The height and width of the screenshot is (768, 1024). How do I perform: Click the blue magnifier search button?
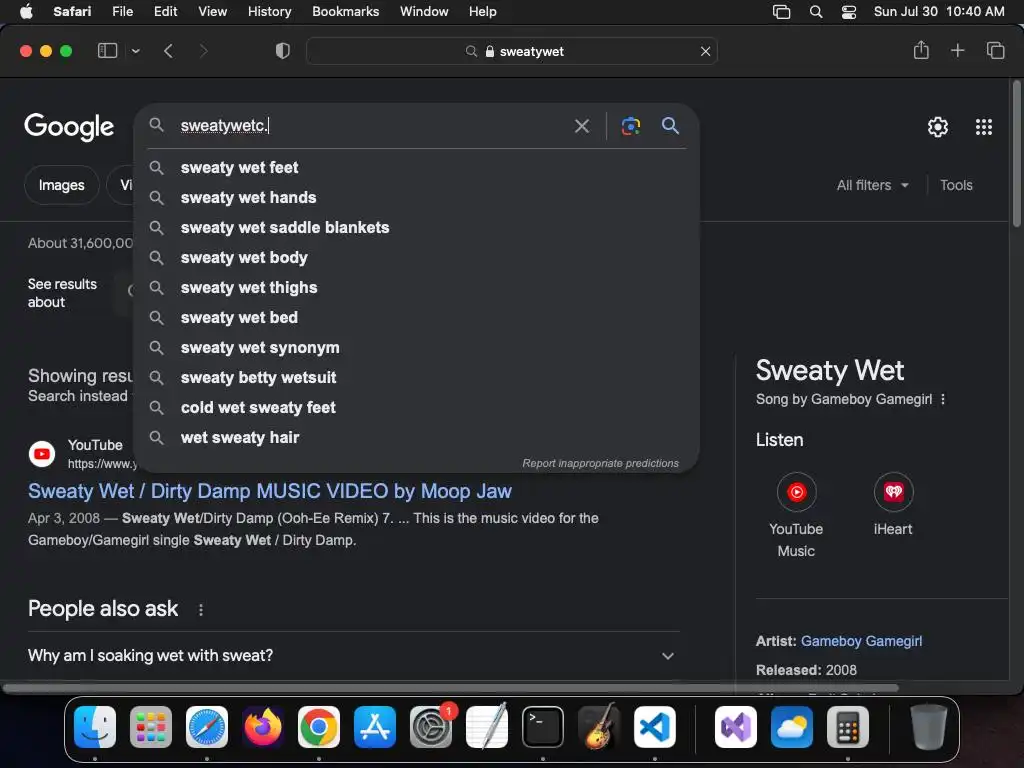(670, 125)
